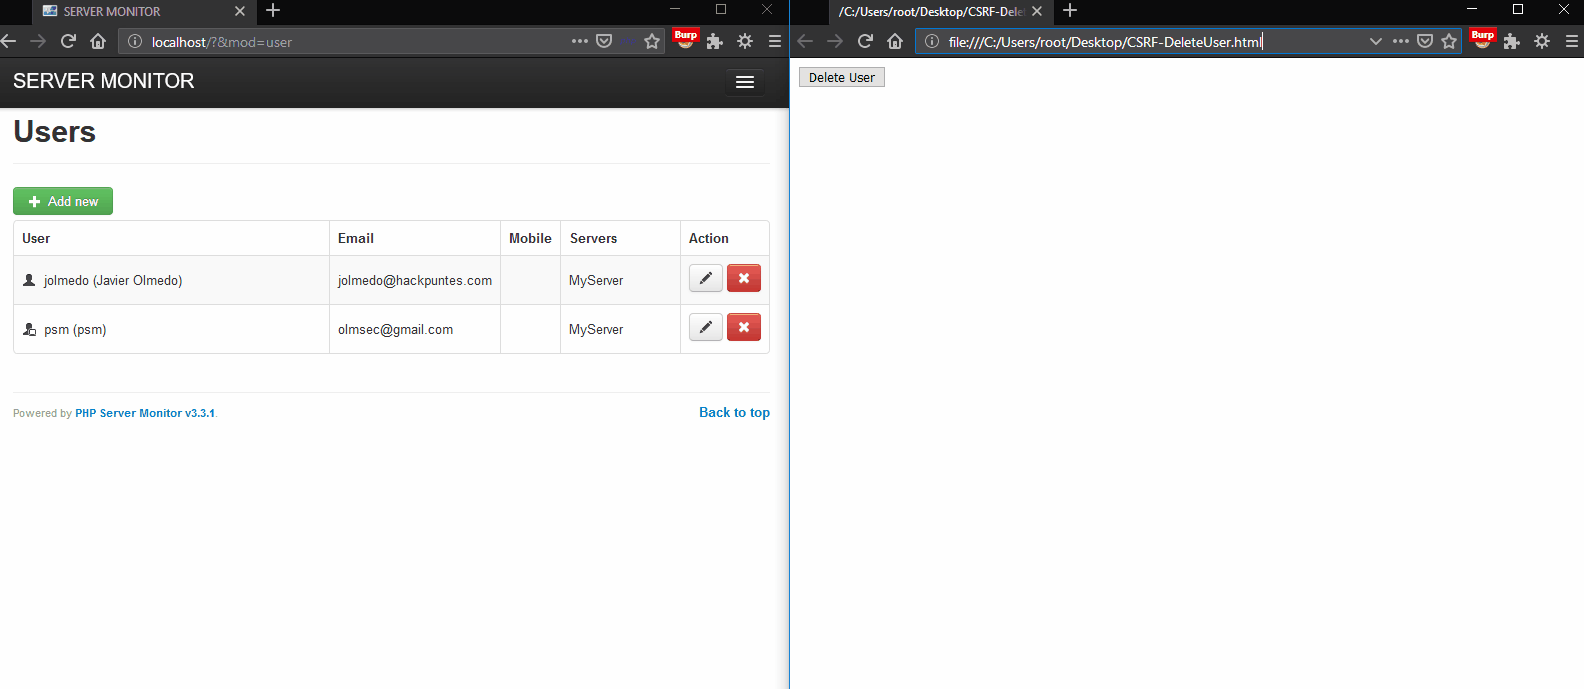Go back in left browser window
Screen dimensions: 1584x689
[9, 41]
